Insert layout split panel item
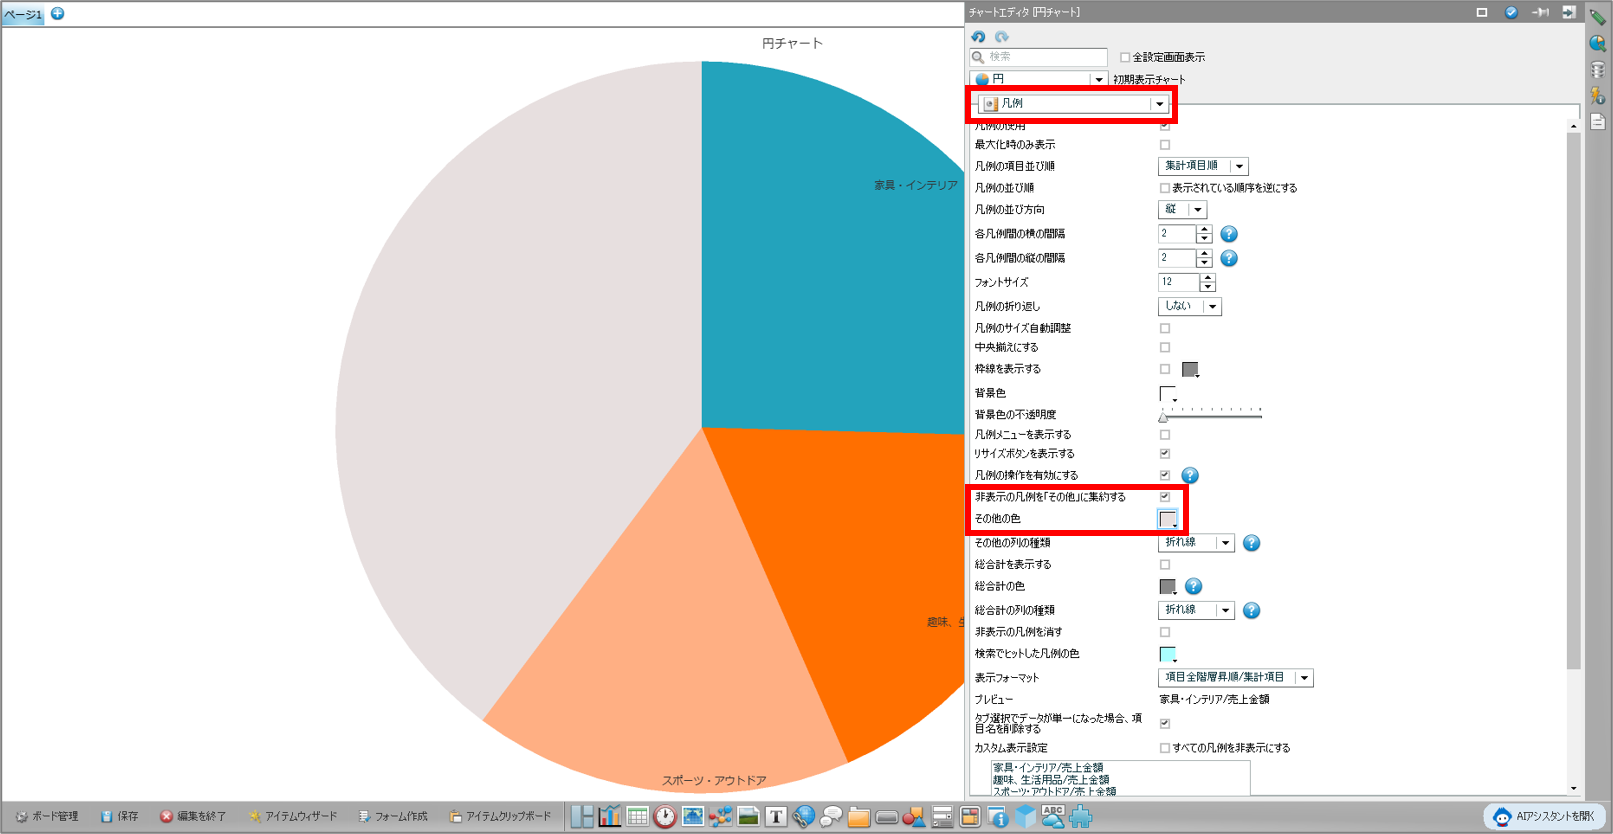The width and height of the screenshot is (1613, 834). point(582,817)
